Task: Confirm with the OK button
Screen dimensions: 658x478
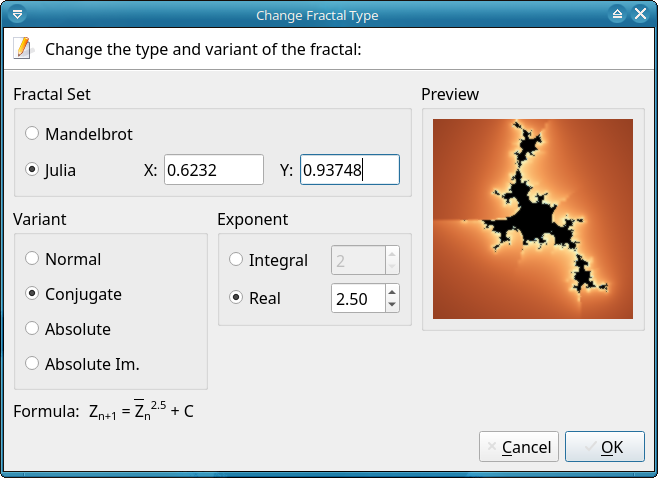Action: pyautogui.click(x=604, y=447)
